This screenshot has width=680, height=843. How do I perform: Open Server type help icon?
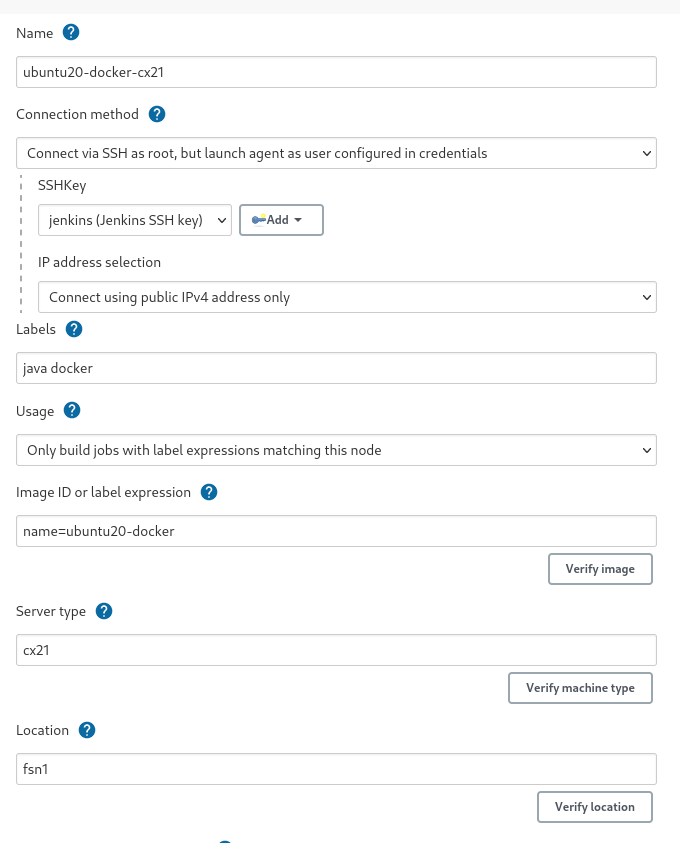tap(104, 611)
